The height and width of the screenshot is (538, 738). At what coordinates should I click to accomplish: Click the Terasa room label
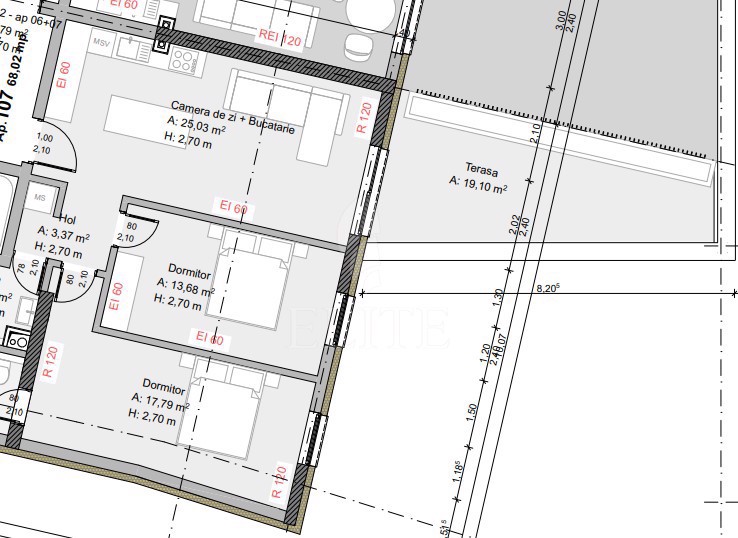point(481,169)
